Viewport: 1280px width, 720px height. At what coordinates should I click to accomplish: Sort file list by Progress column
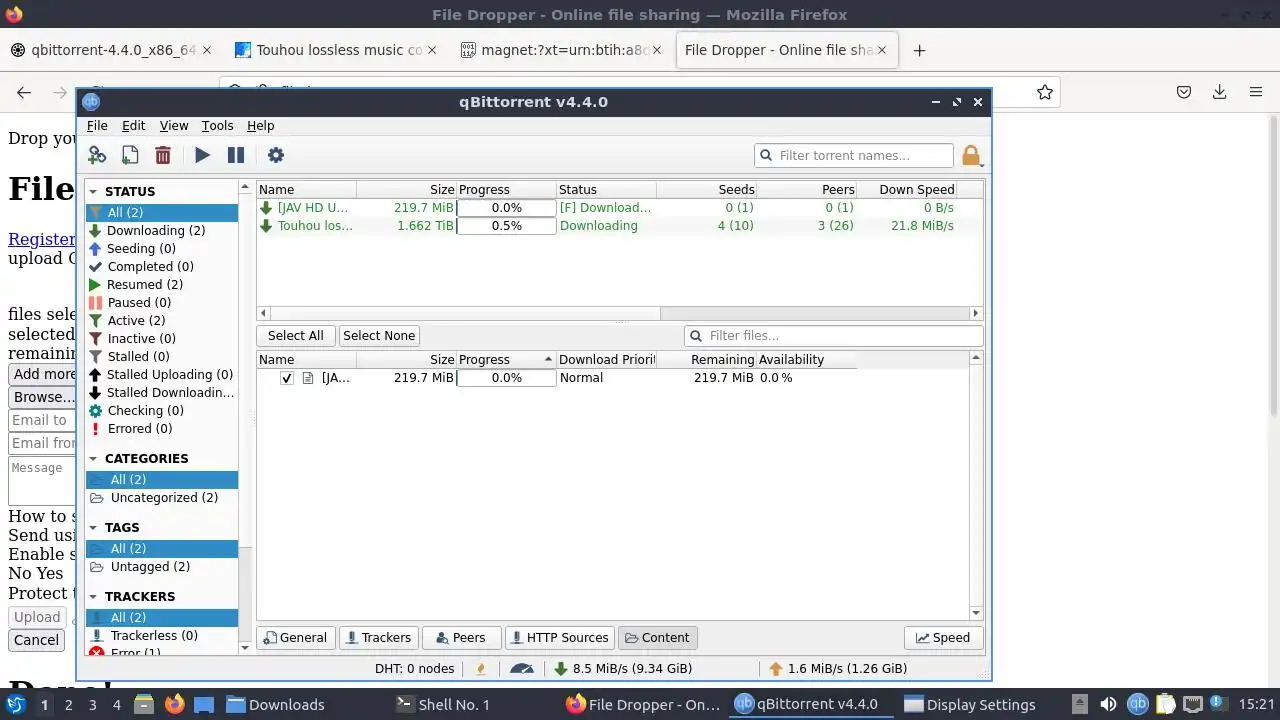pyautogui.click(x=506, y=360)
